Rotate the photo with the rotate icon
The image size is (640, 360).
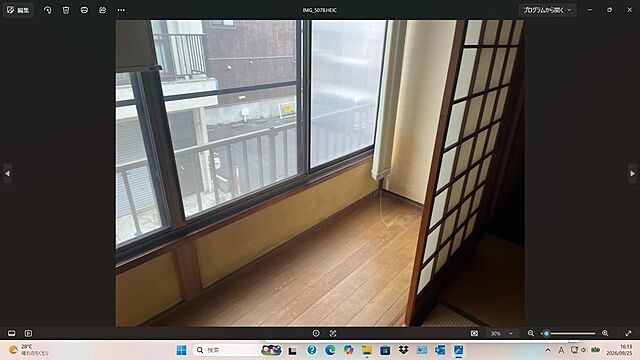[x=48, y=10]
